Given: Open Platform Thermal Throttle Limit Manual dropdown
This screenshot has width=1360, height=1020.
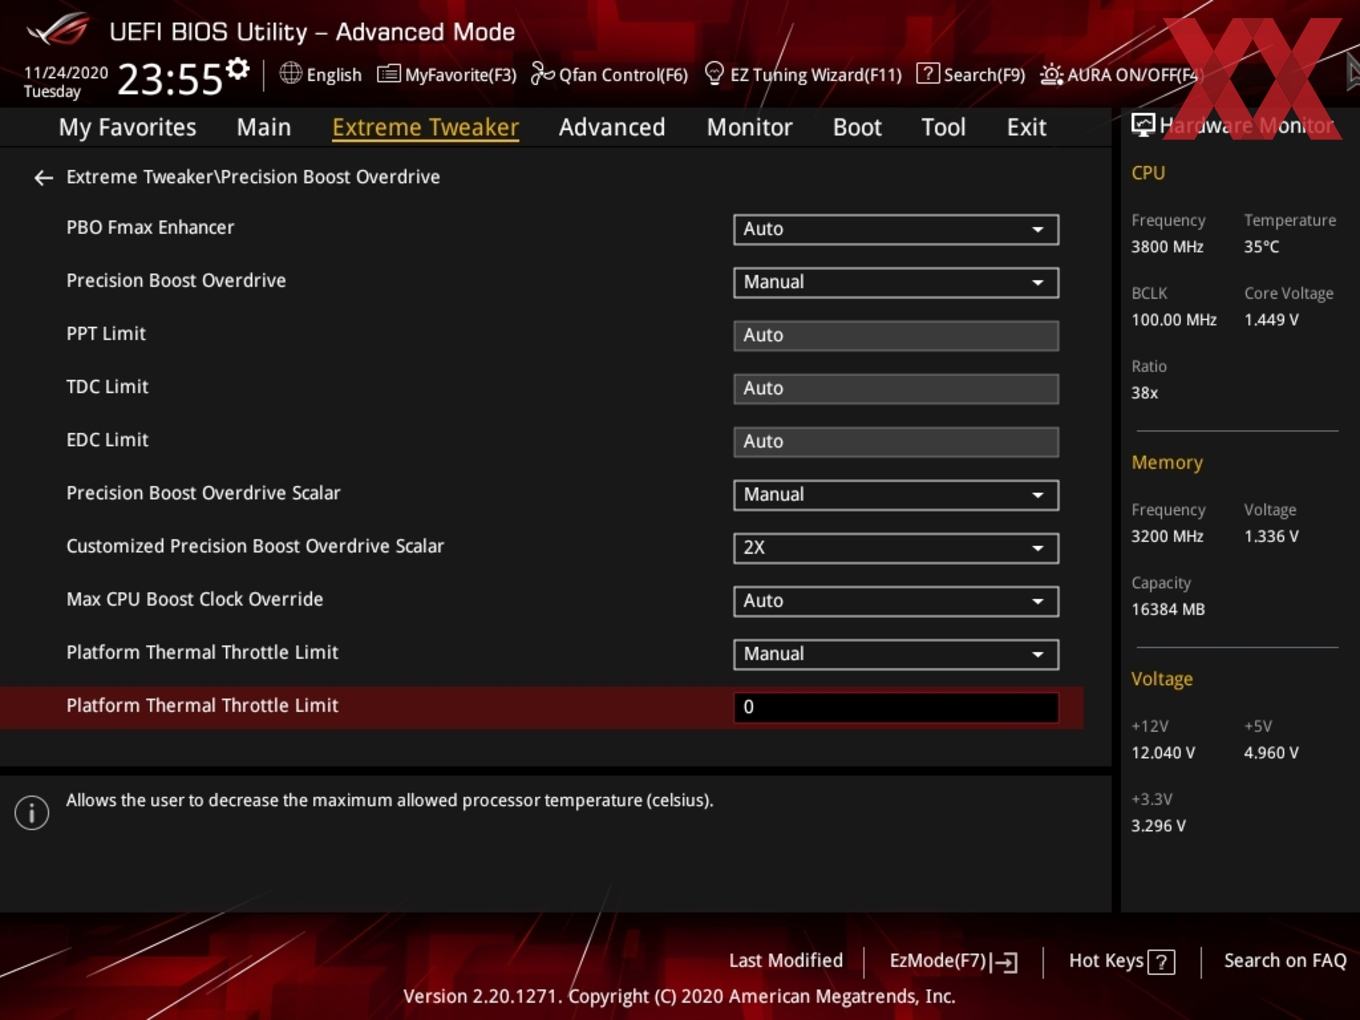Looking at the screenshot, I should (896, 654).
